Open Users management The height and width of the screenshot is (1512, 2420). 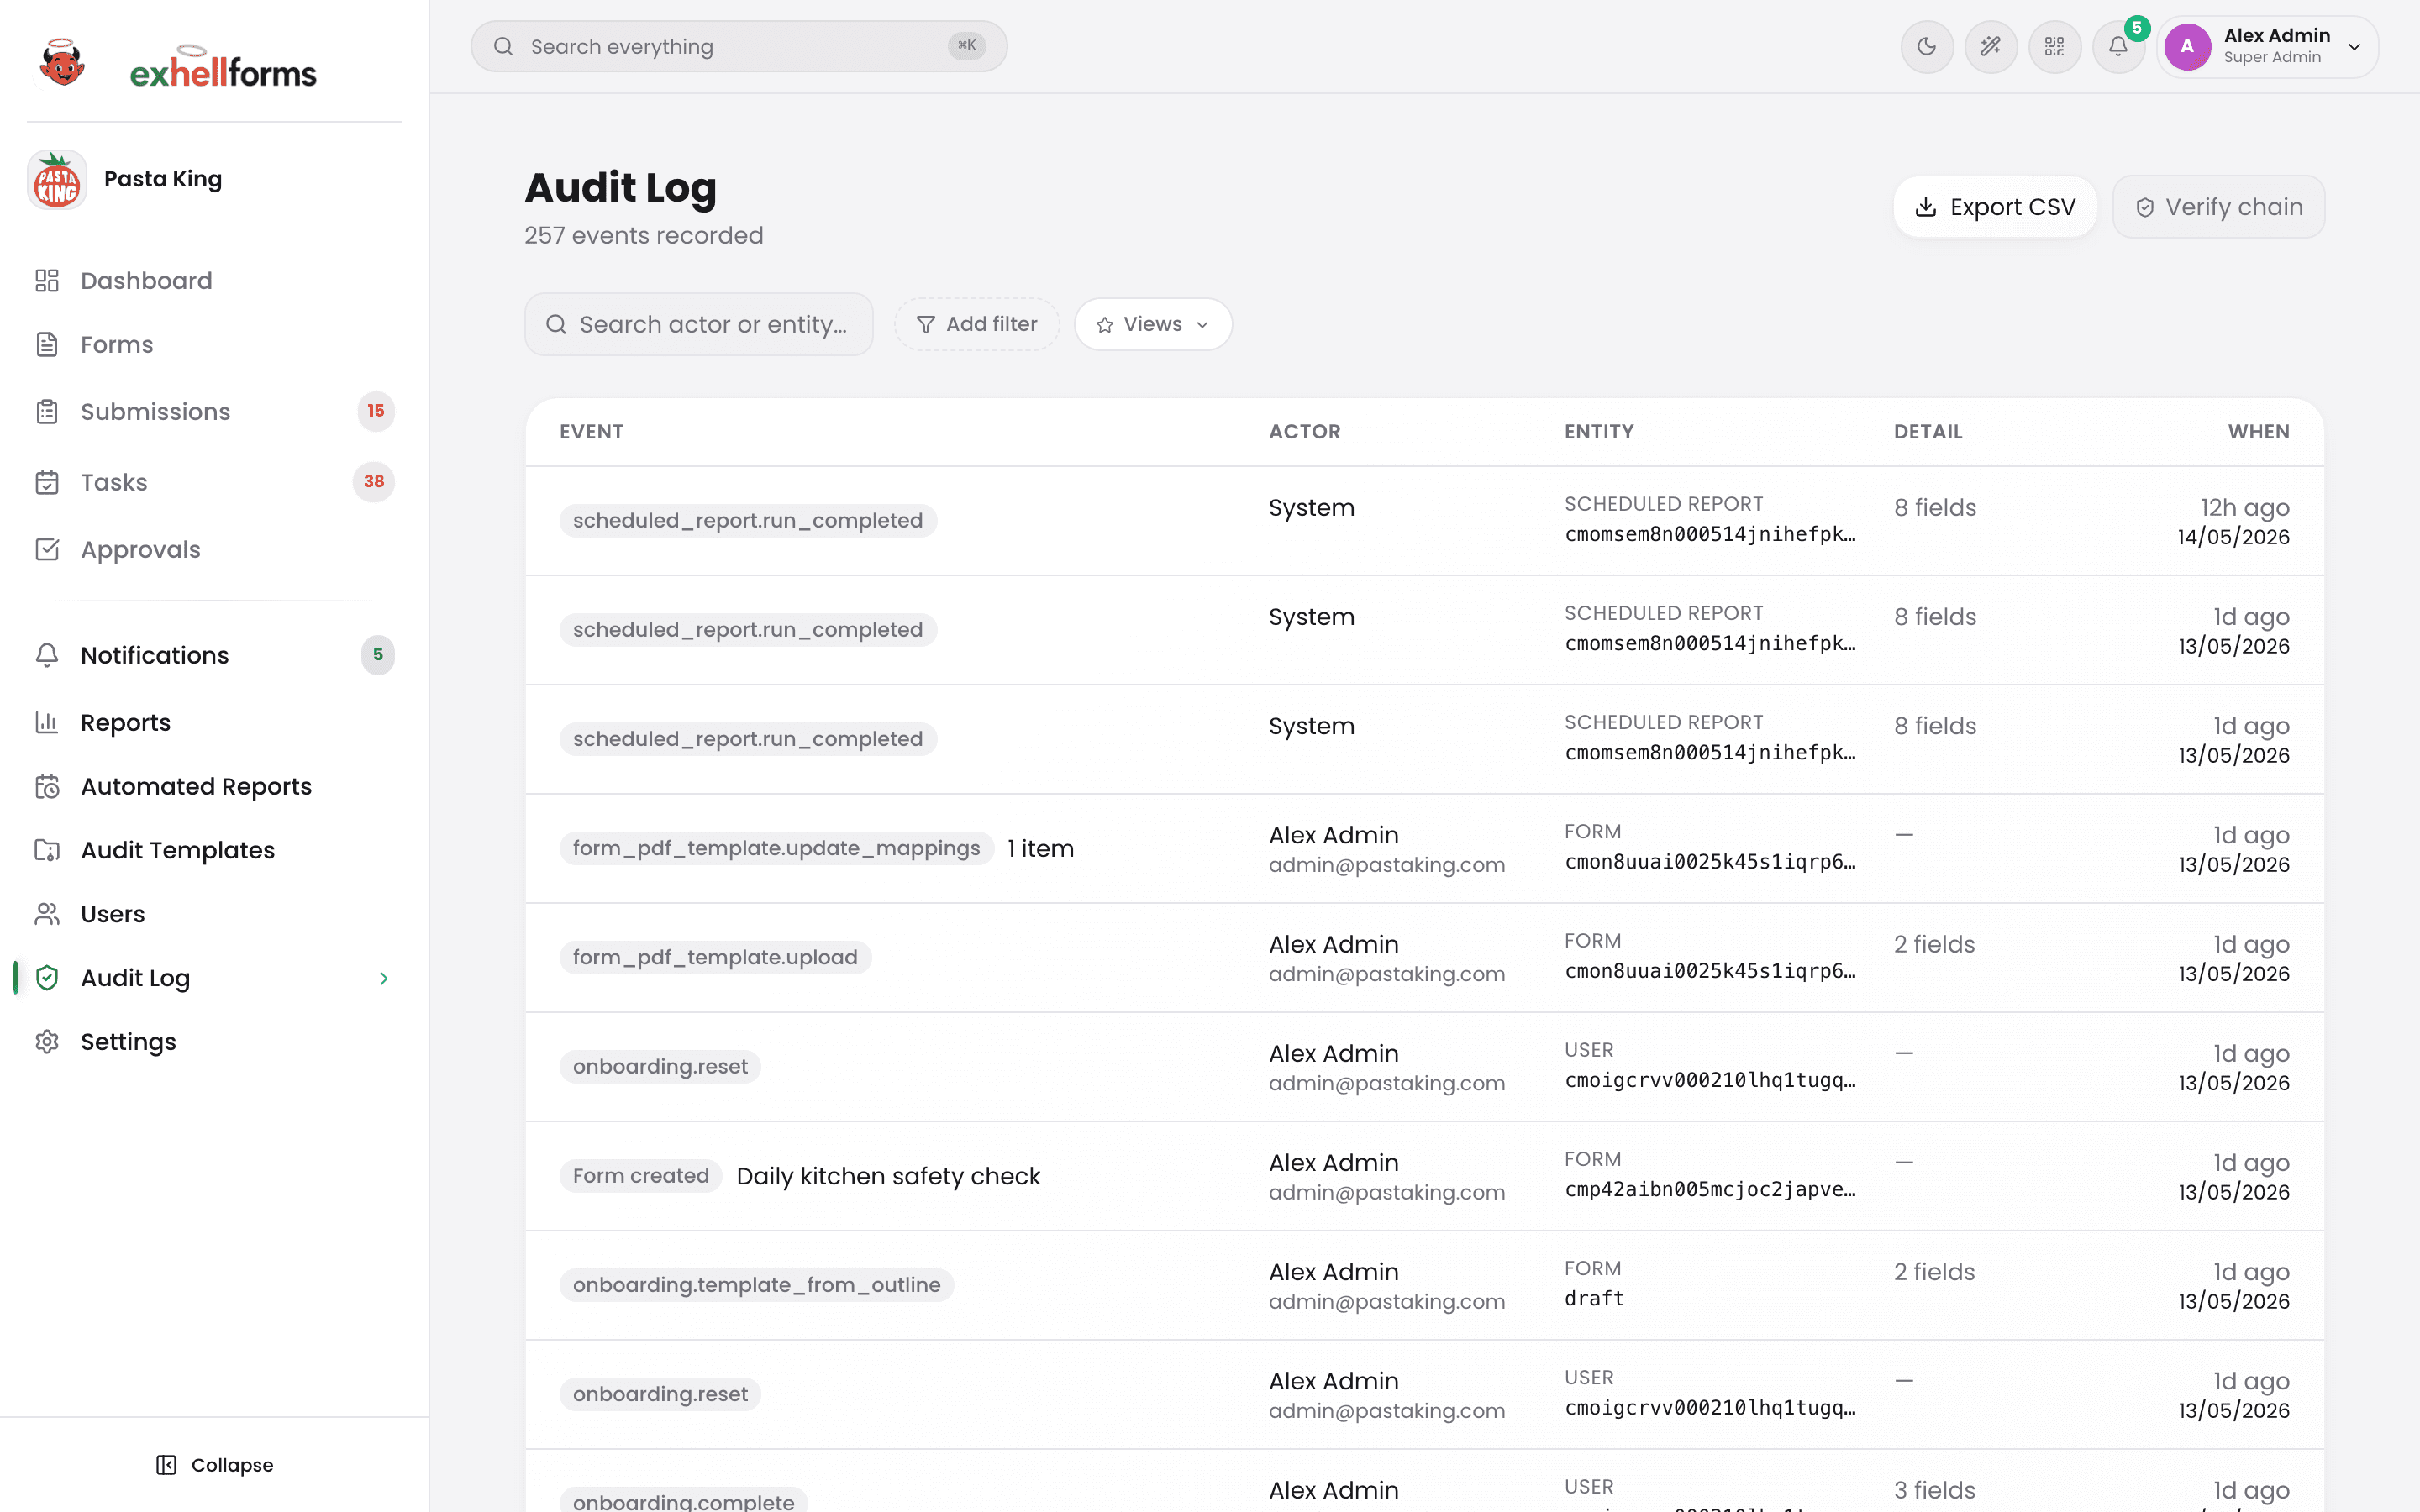214,914
